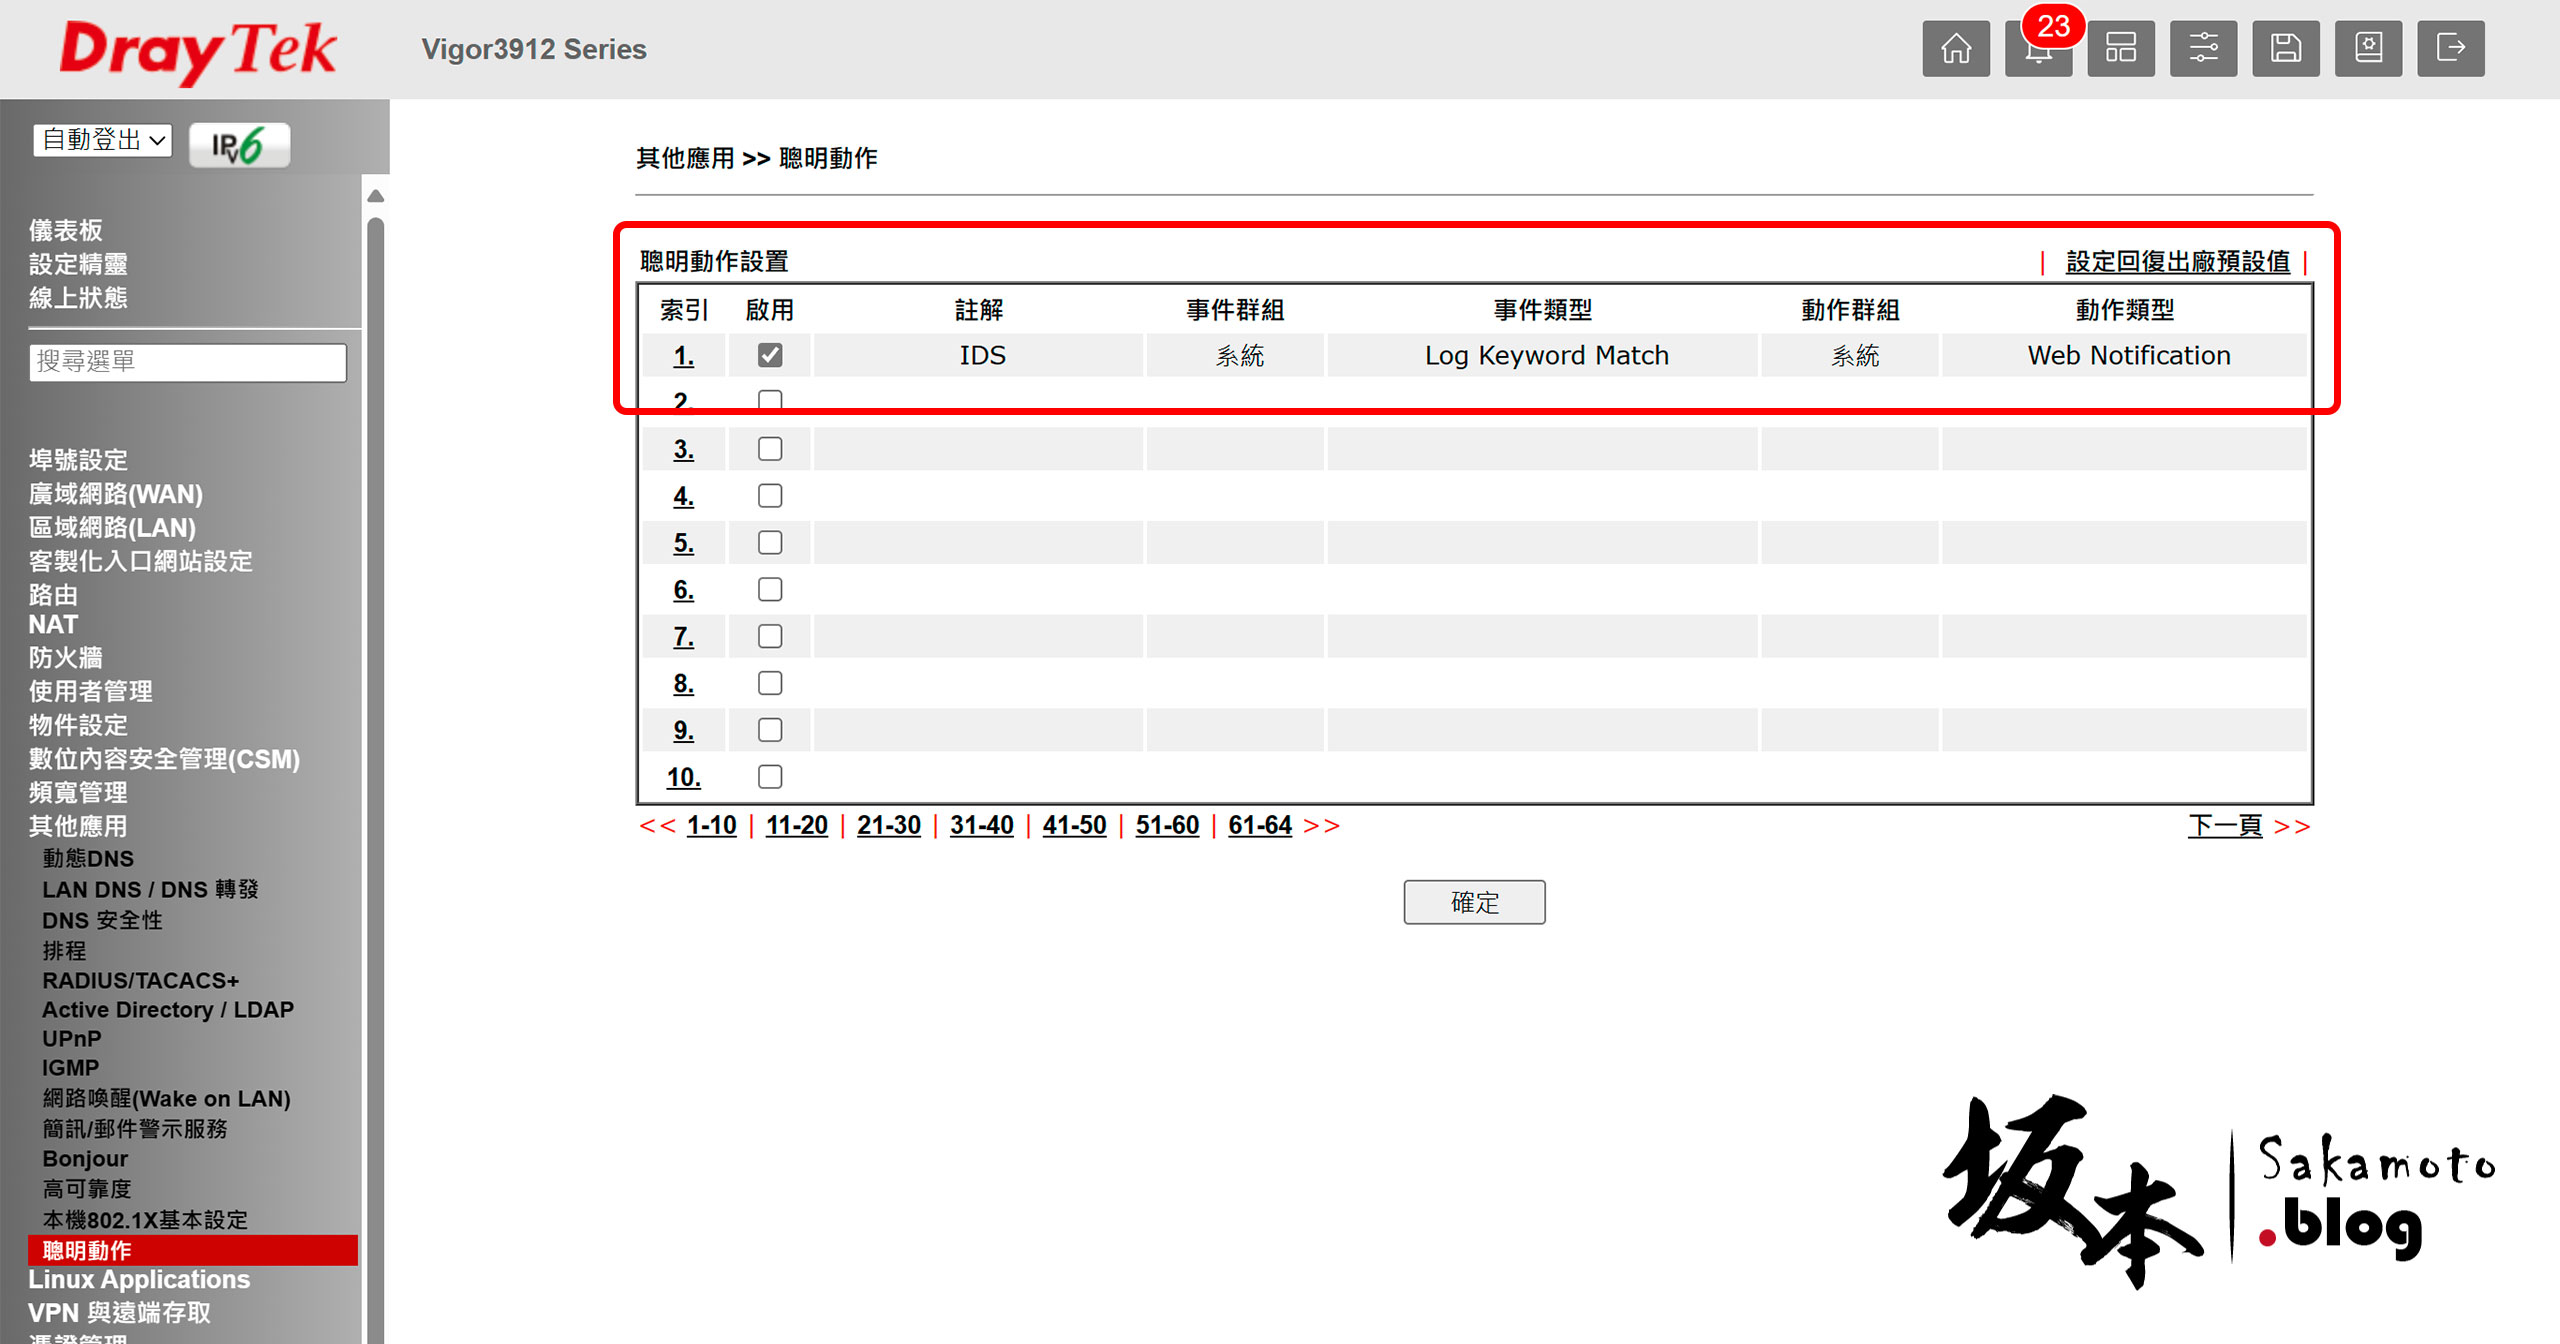Click the system settings page icon
This screenshot has height=1344, width=2560.
[2368, 48]
